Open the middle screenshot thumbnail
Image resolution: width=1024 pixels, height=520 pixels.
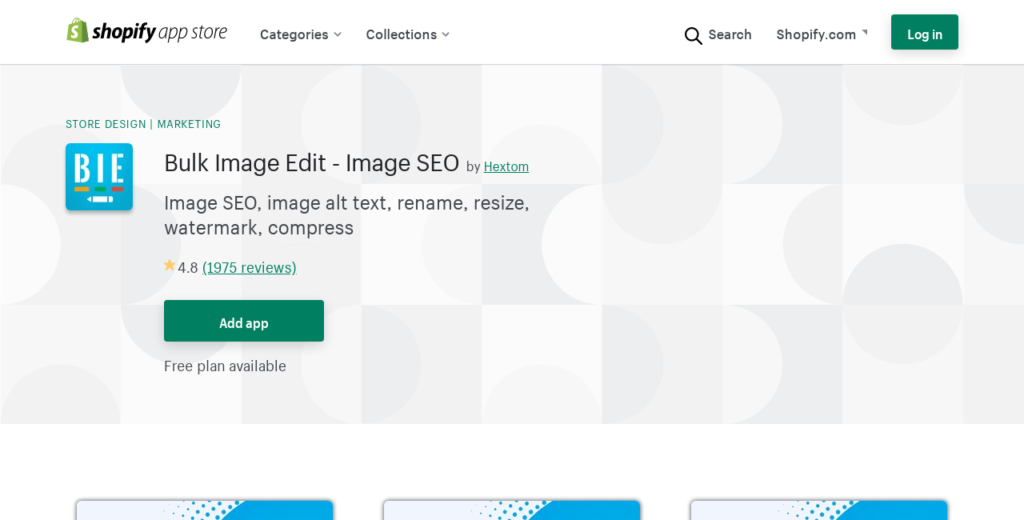pos(512,510)
